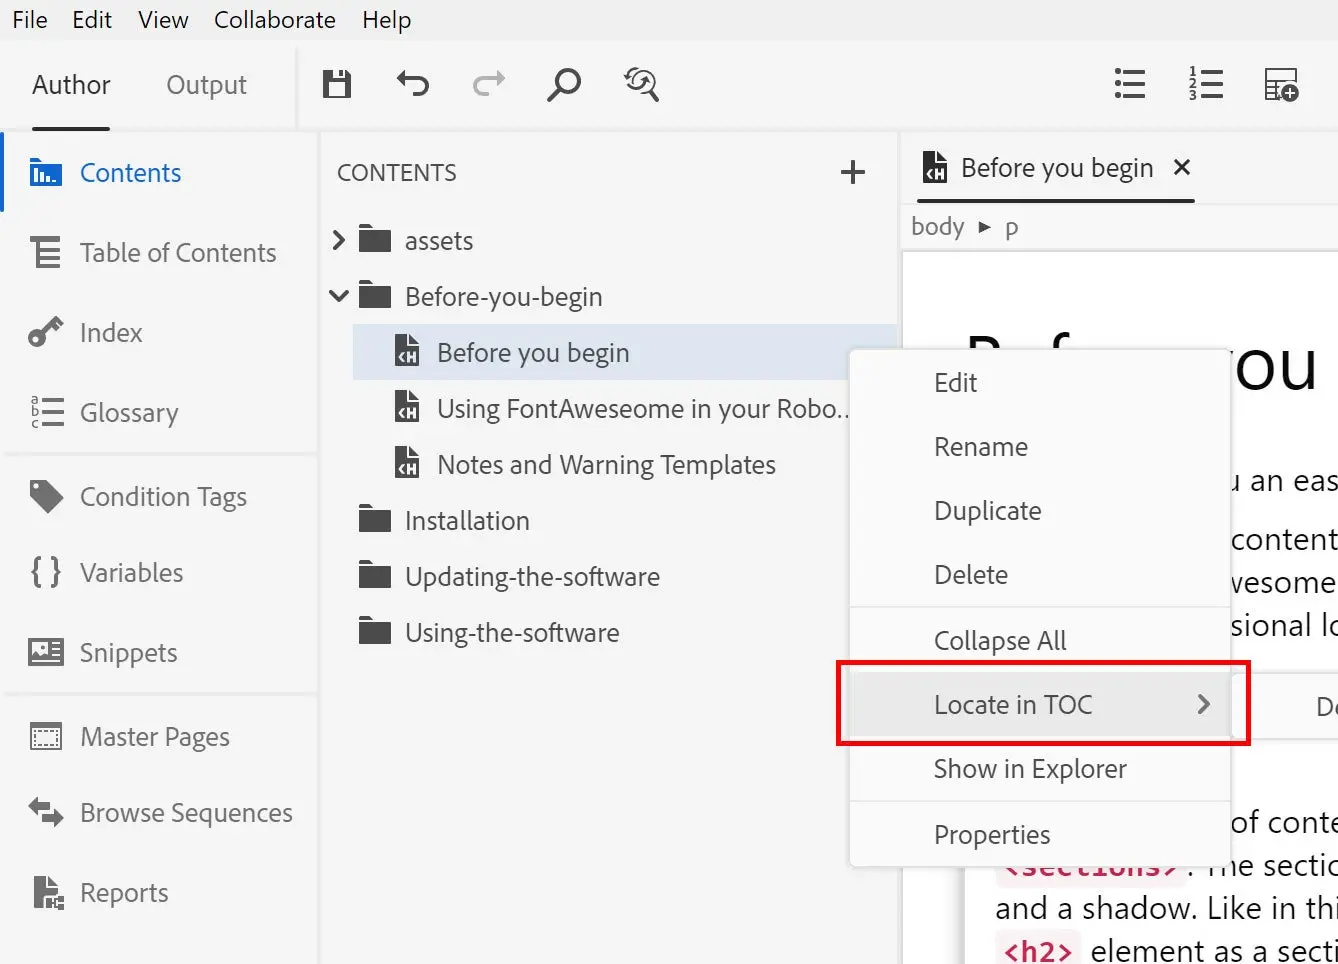Screen dimensions: 1338x964
Task: Click the Undo icon in the toolbar
Action: coord(413,85)
